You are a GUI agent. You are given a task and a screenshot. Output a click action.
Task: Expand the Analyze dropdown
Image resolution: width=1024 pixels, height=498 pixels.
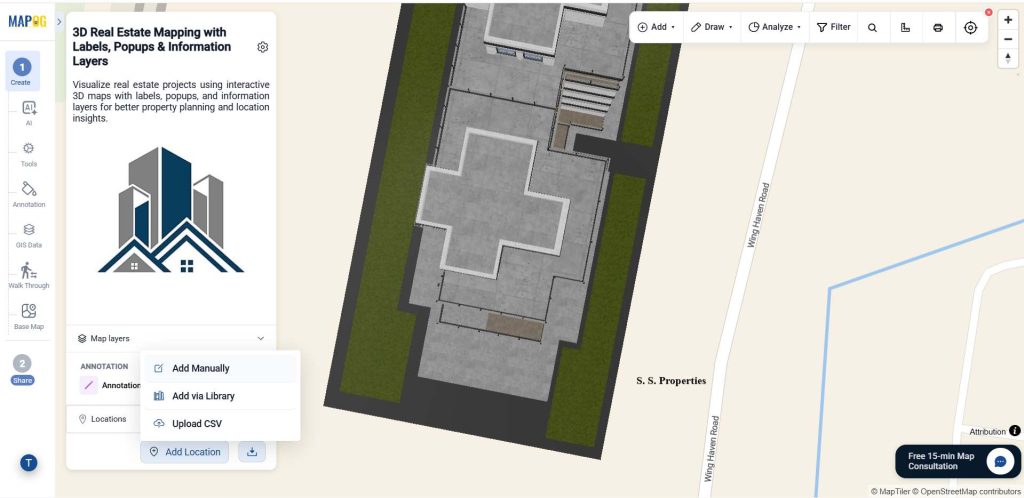[x=775, y=27]
